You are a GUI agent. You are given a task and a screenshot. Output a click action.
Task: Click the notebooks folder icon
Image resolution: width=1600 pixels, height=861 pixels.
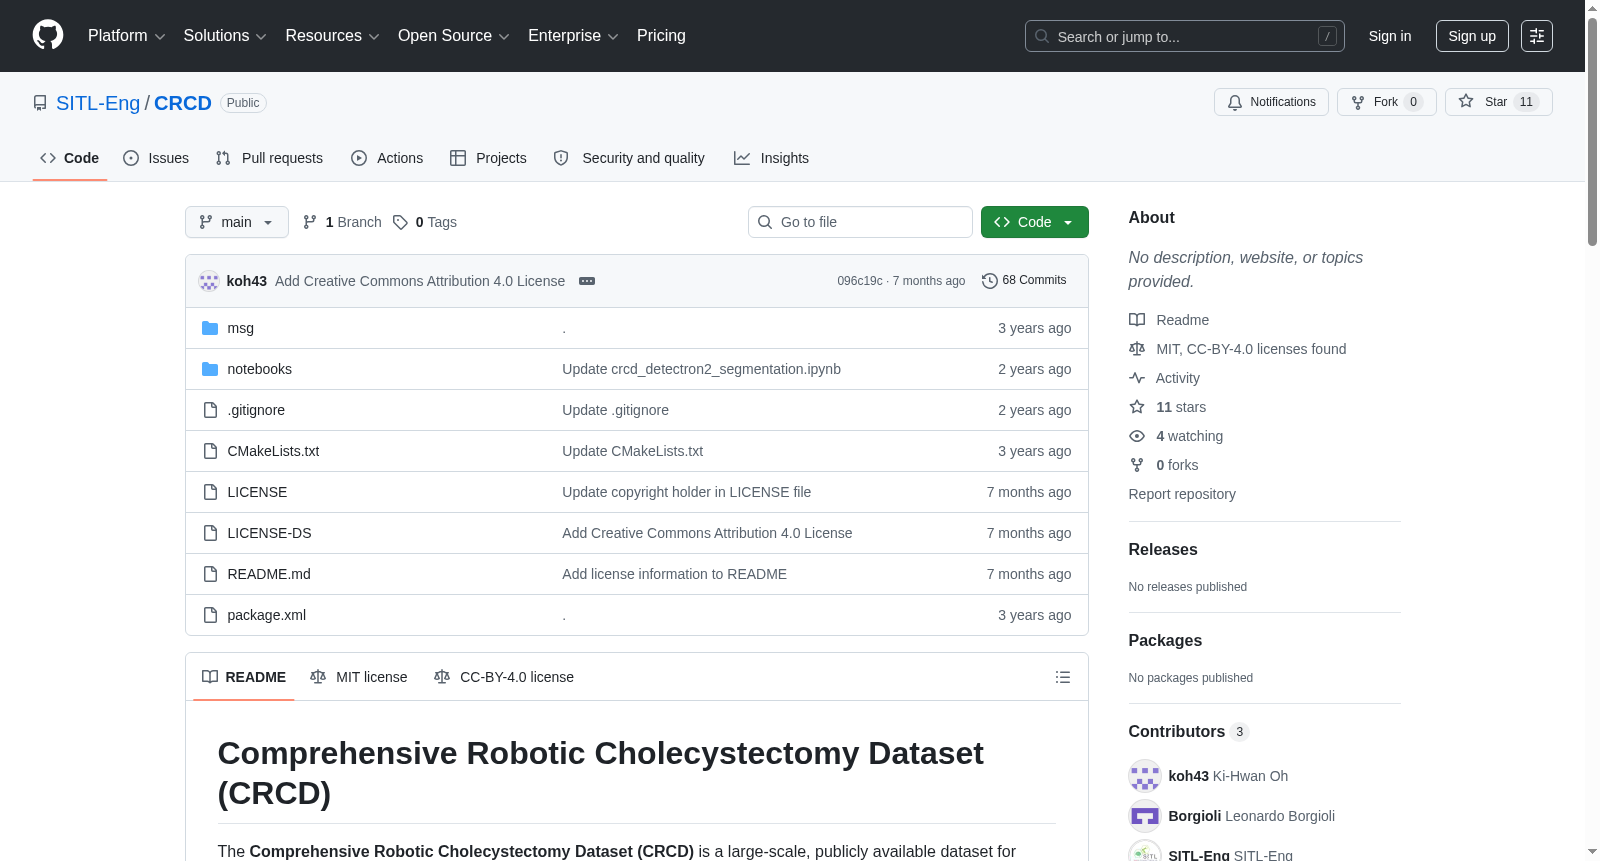[210, 369]
